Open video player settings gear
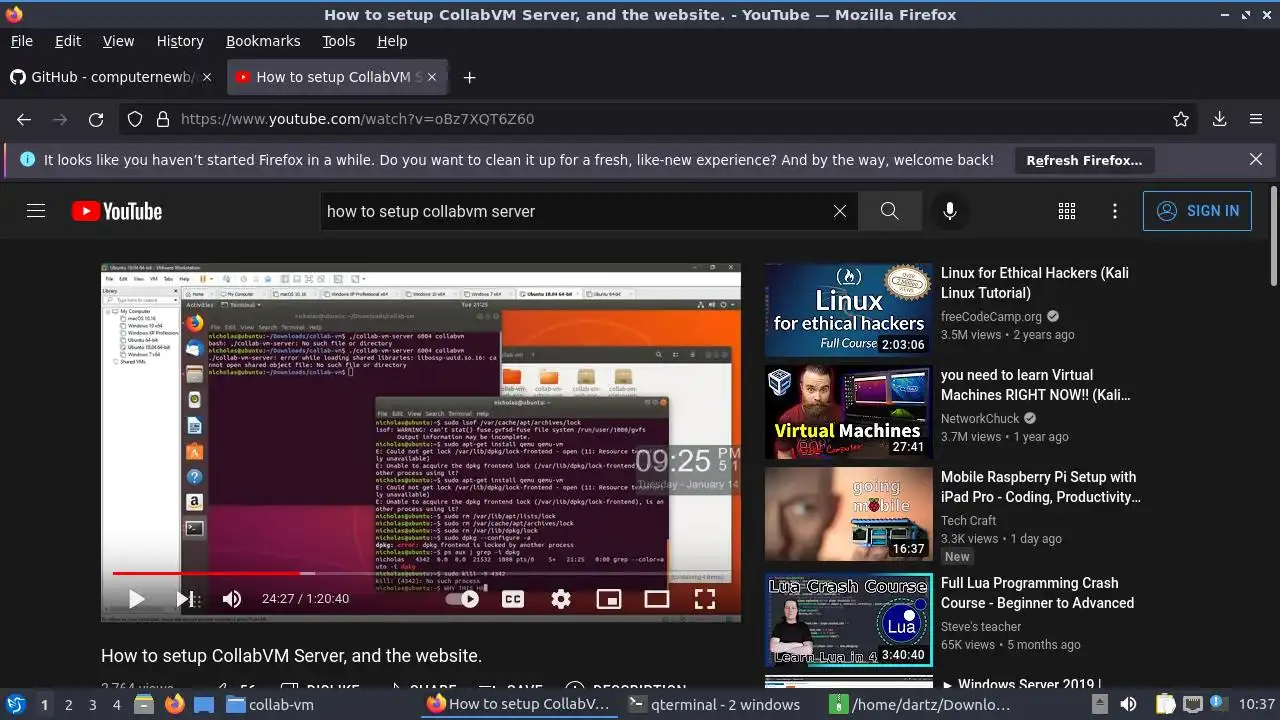 pos(561,599)
